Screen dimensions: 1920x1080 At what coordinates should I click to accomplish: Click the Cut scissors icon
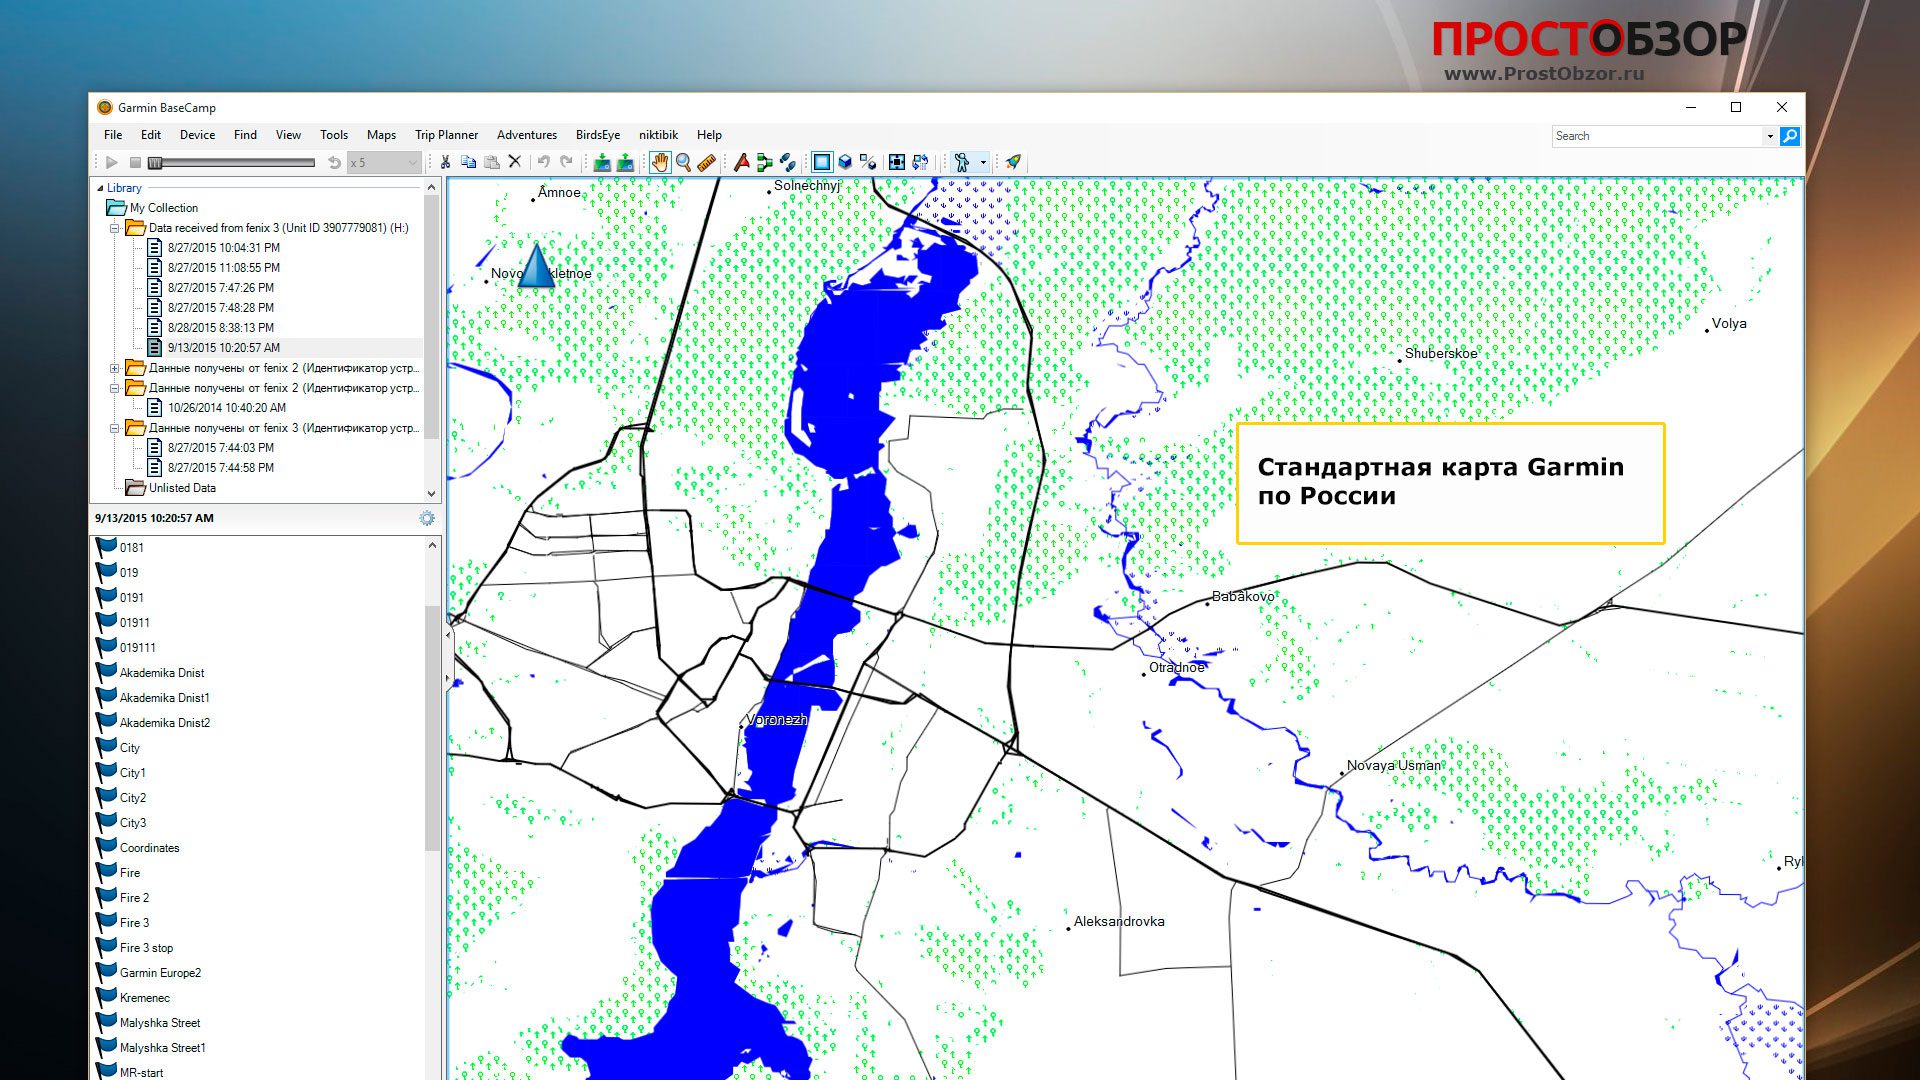445,162
